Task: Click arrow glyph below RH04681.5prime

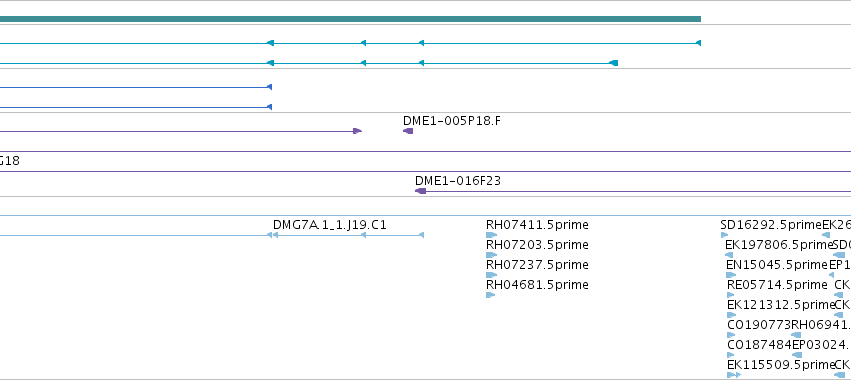Action: click(491, 295)
